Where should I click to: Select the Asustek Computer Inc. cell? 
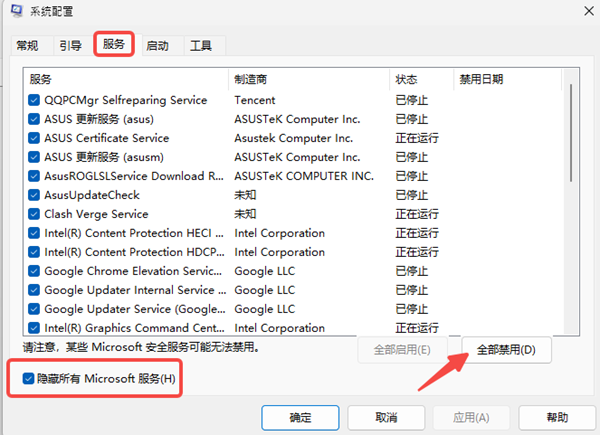293,138
